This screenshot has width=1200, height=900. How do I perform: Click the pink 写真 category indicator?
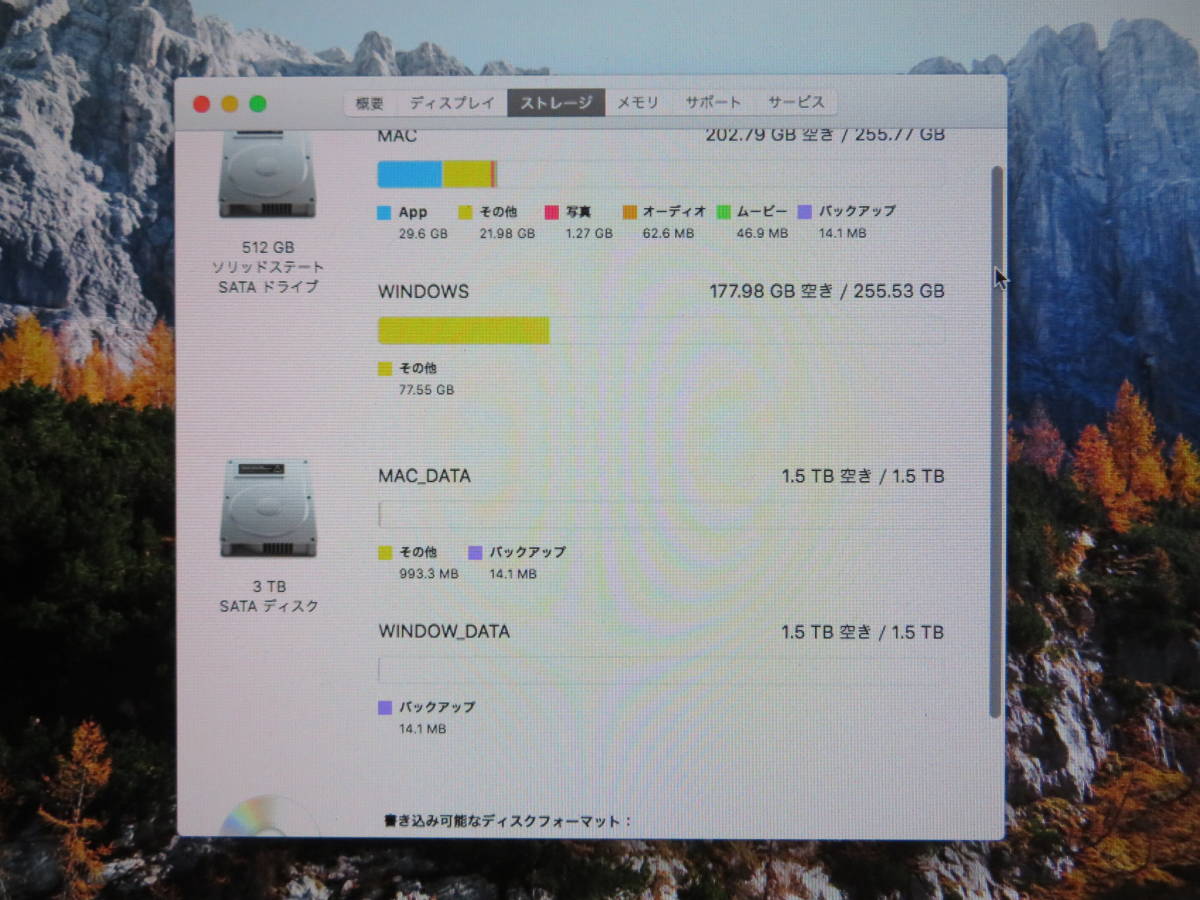[551, 212]
